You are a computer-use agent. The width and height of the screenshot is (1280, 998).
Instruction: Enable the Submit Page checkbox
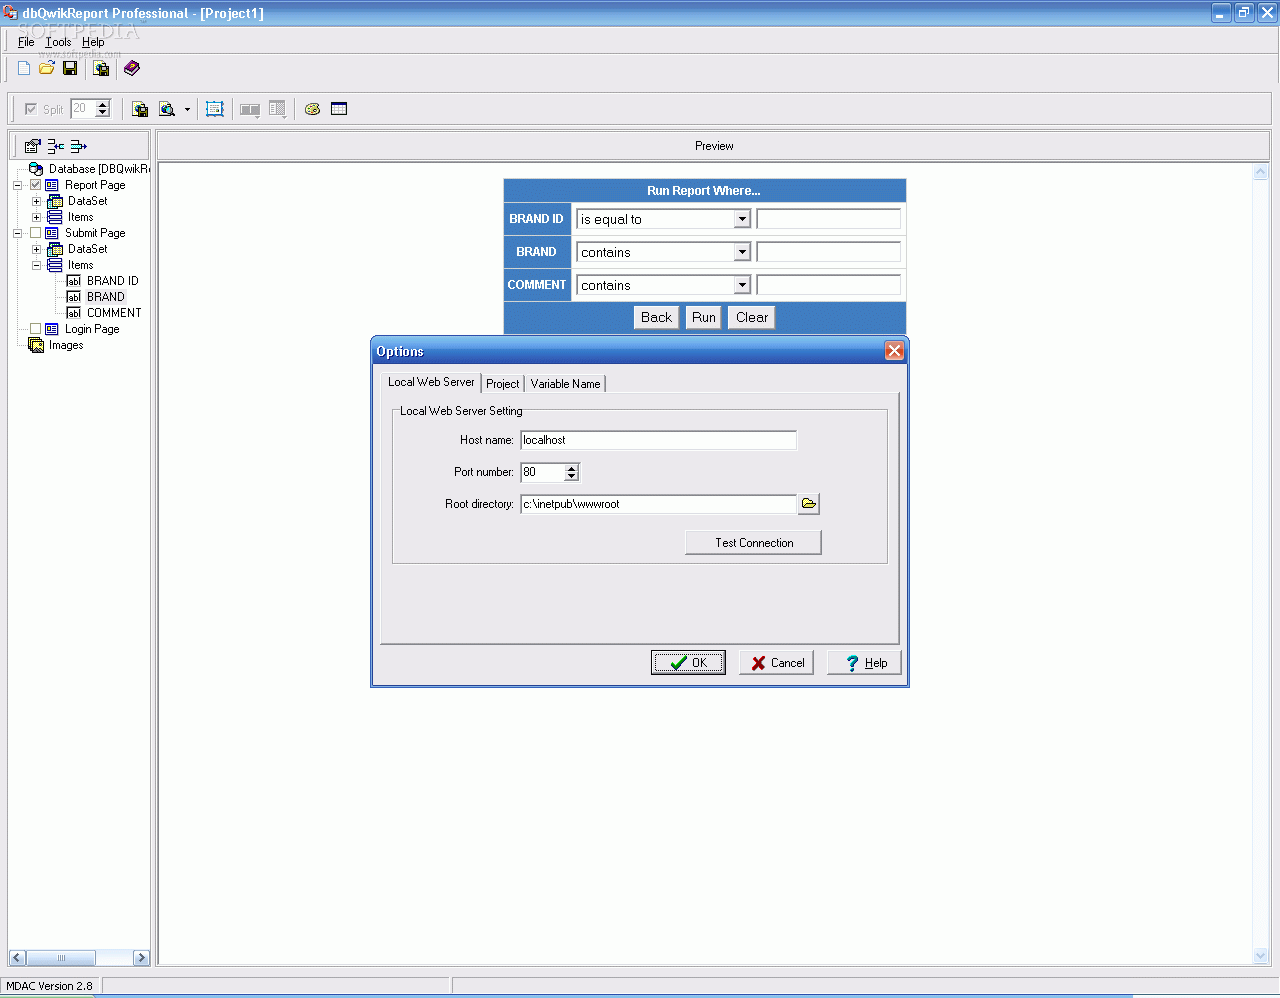[36, 233]
